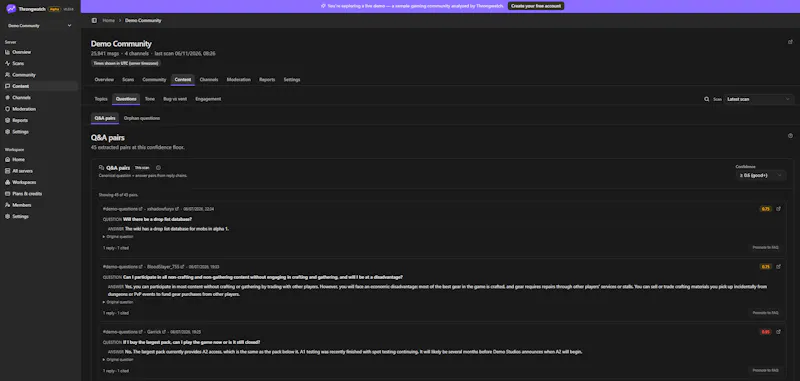This screenshot has height=381, width=800.
Task: Switch to the Moderation tab
Action: (x=239, y=80)
